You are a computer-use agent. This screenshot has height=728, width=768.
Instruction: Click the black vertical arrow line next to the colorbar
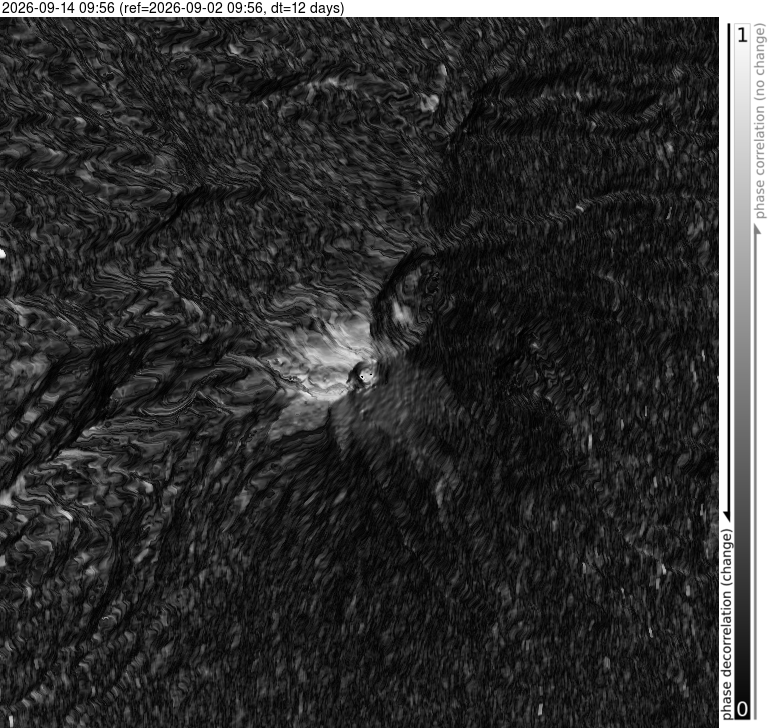pos(728,269)
